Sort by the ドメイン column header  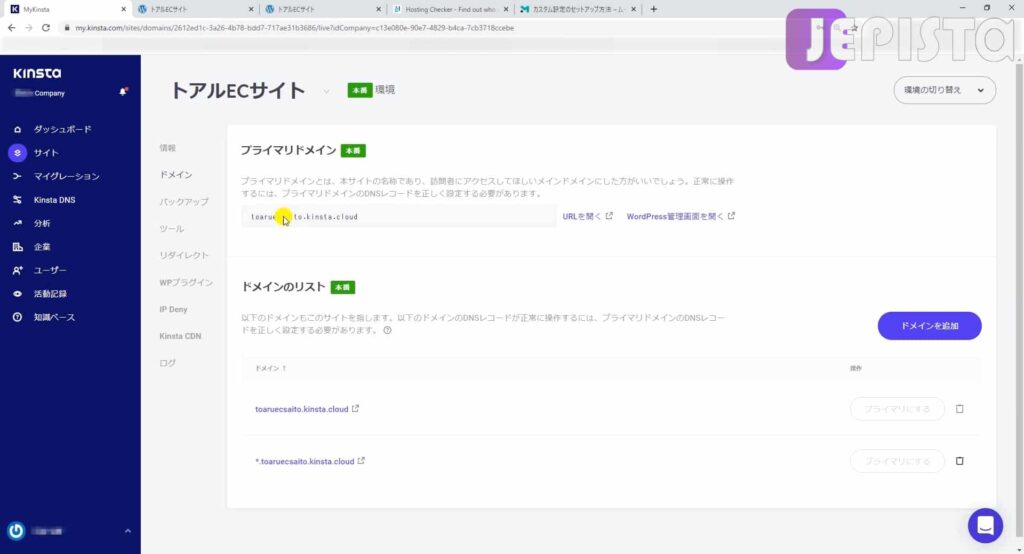tap(270, 368)
